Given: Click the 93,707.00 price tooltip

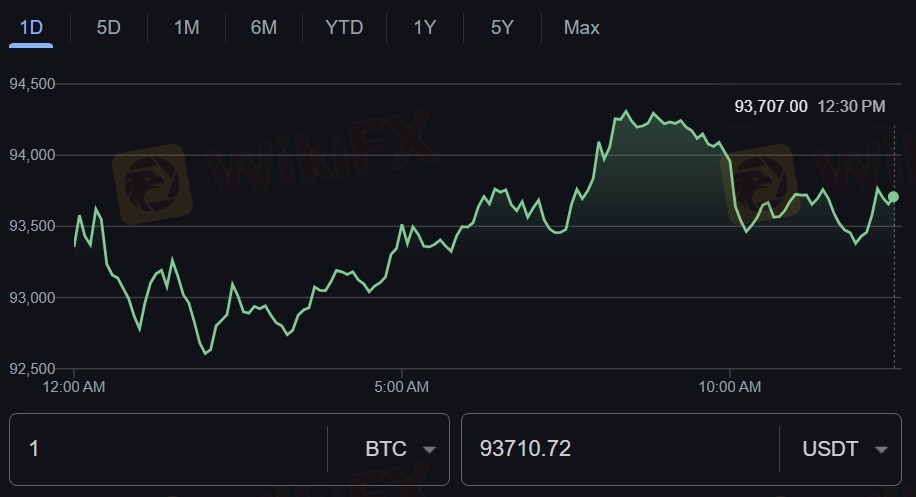Looking at the screenshot, I should (x=770, y=106).
